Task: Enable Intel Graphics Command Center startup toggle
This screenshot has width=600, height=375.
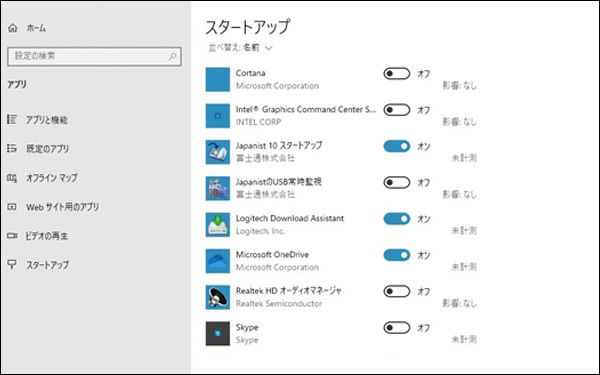Action: pos(397,110)
